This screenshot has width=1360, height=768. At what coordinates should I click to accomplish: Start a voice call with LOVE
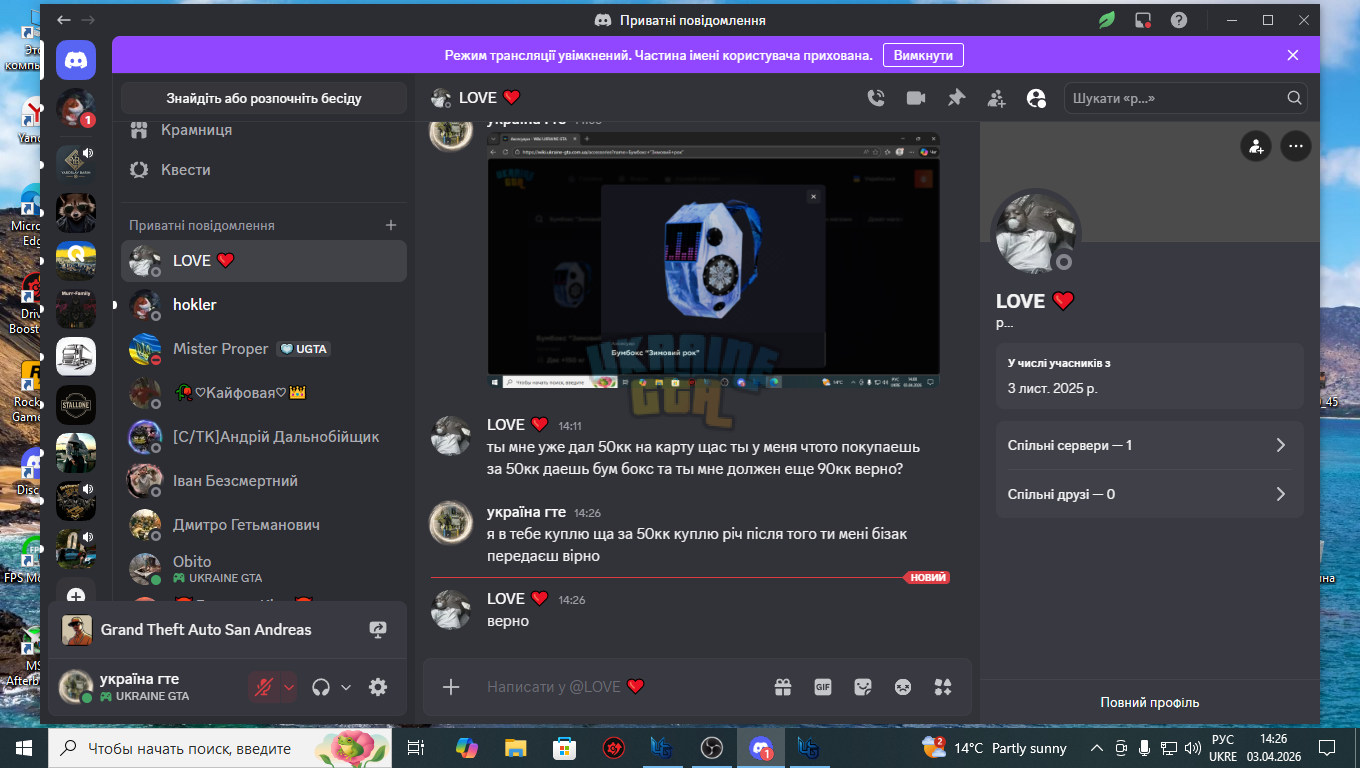click(x=876, y=98)
